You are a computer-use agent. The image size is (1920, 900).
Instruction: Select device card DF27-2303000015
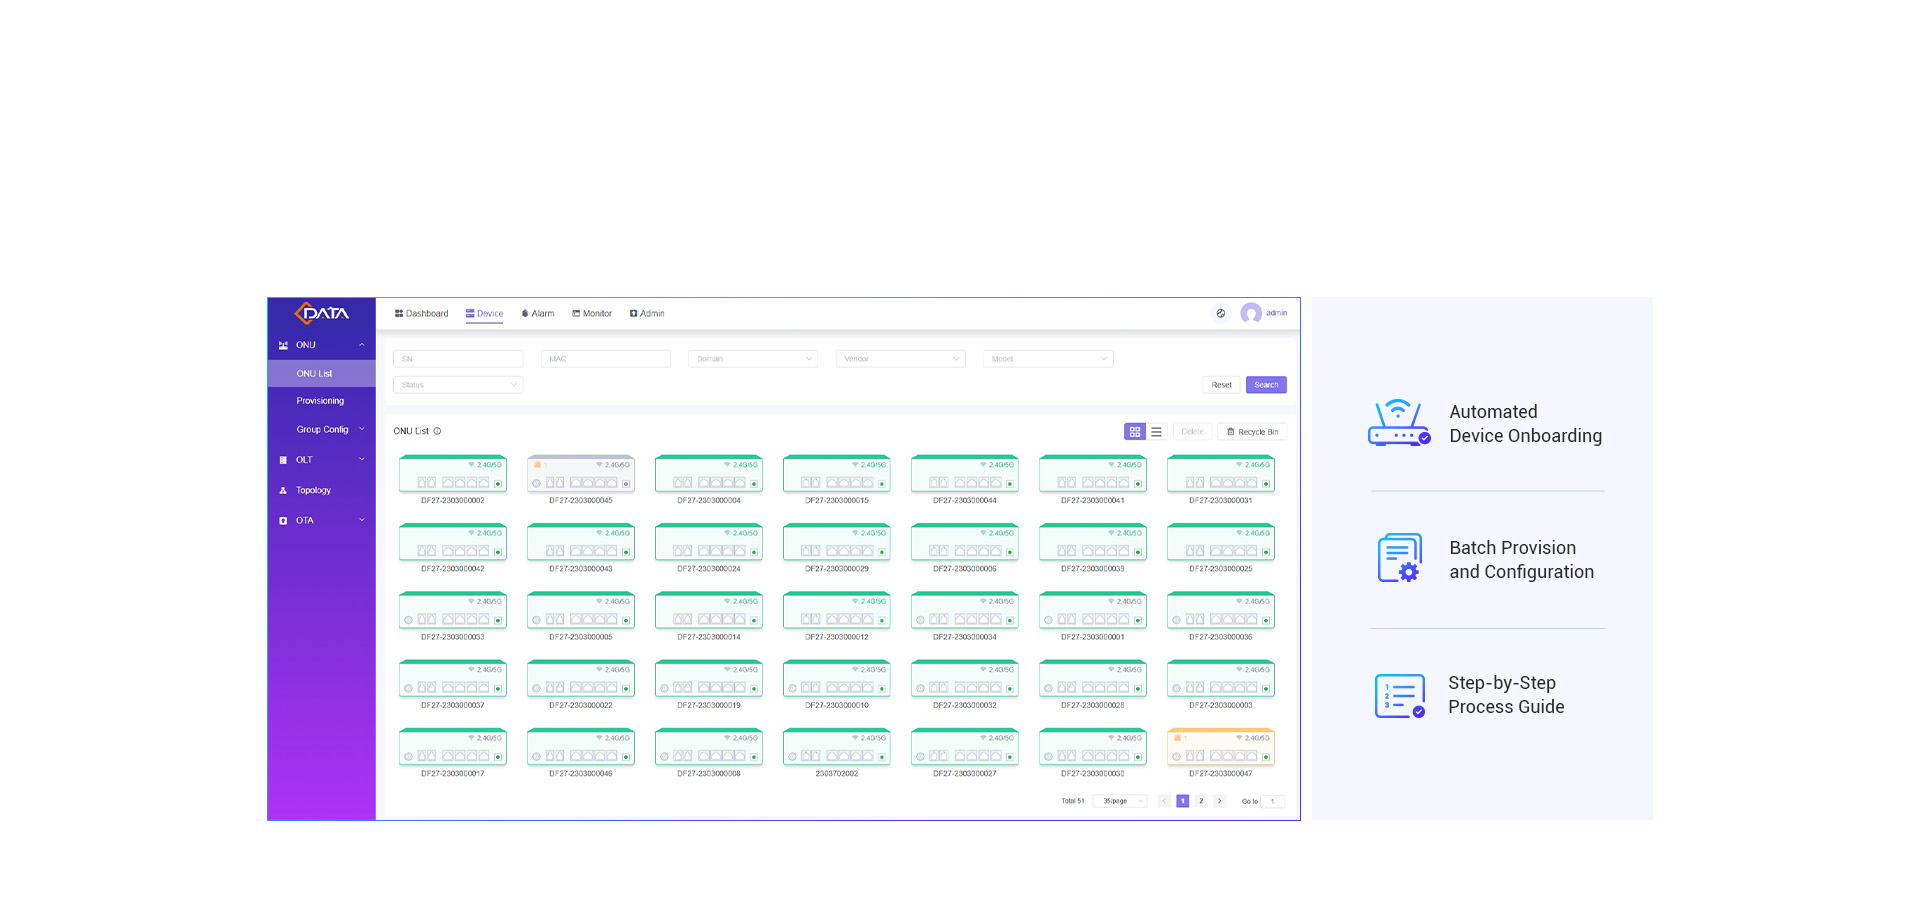coord(837,474)
